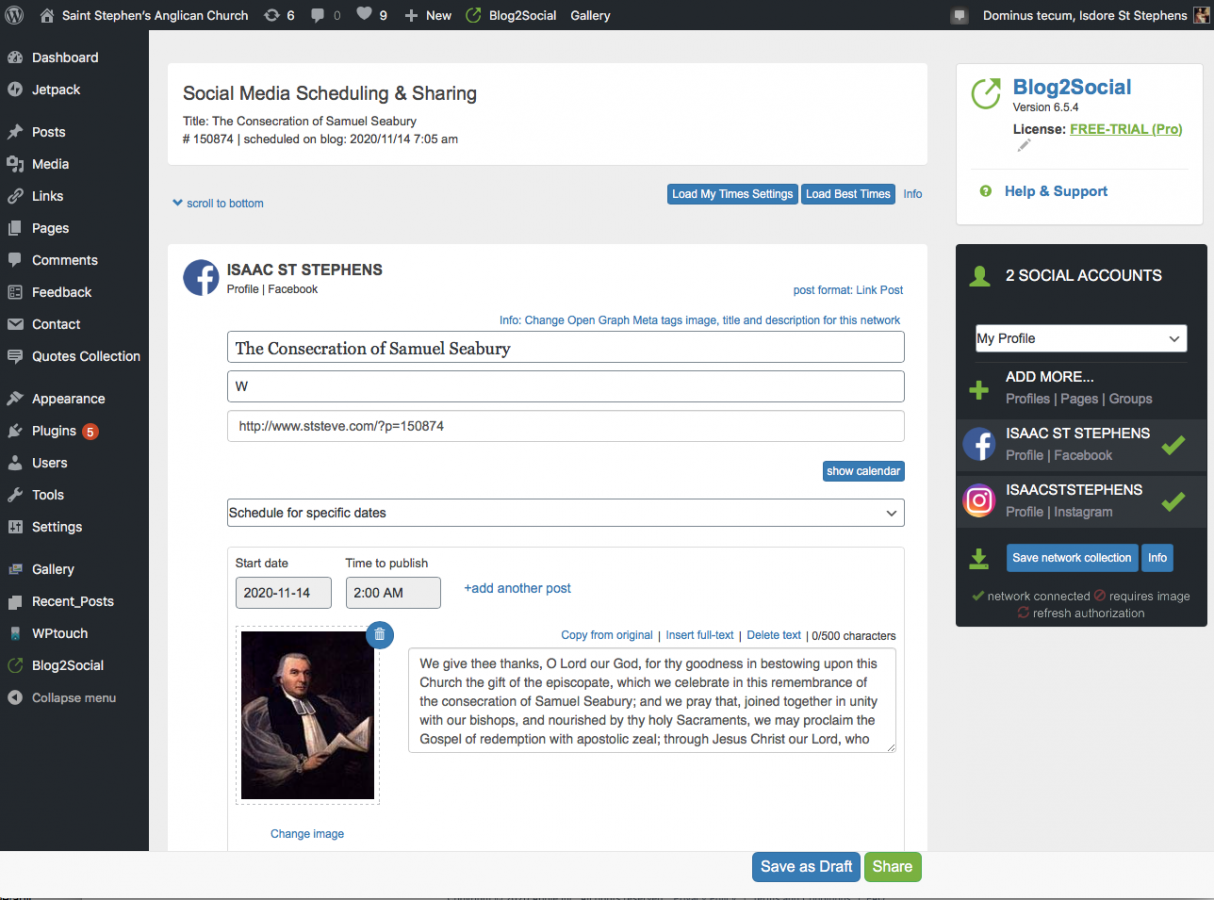1214x900 pixels.
Task: Click Save network collection button
Action: click(x=1071, y=558)
